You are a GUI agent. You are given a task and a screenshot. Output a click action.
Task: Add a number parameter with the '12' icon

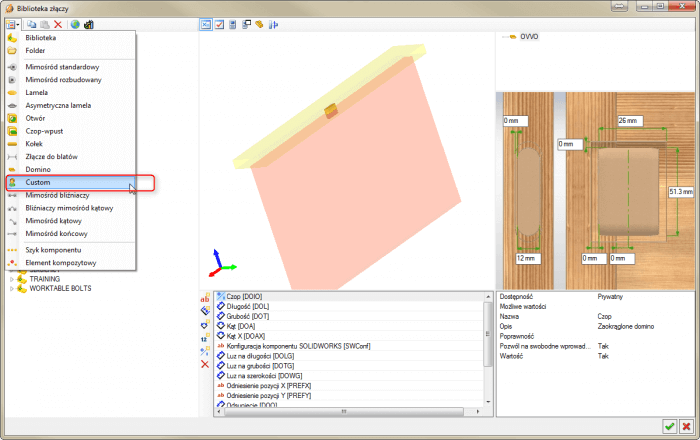point(205,337)
